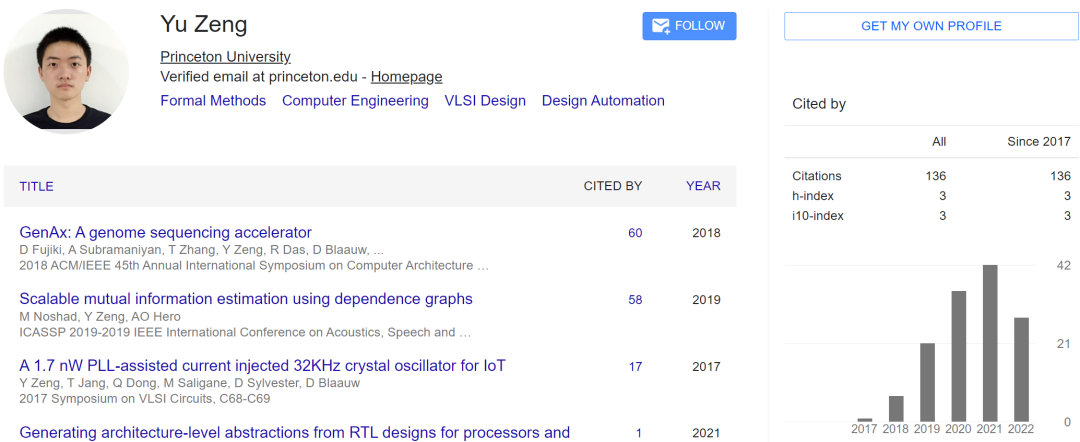This screenshot has height=442, width=1080.
Task: Click the Follow button with envelope icon
Action: 689,26
